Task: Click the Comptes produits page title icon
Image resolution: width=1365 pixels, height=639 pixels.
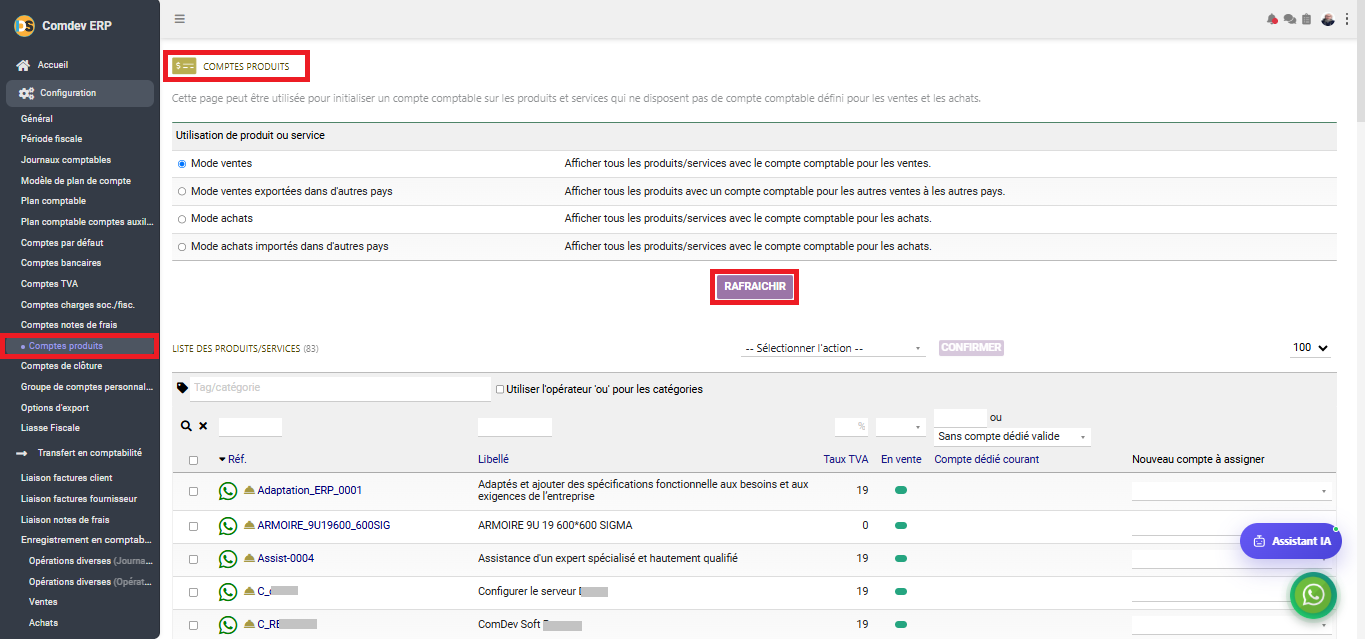Action: tap(184, 67)
